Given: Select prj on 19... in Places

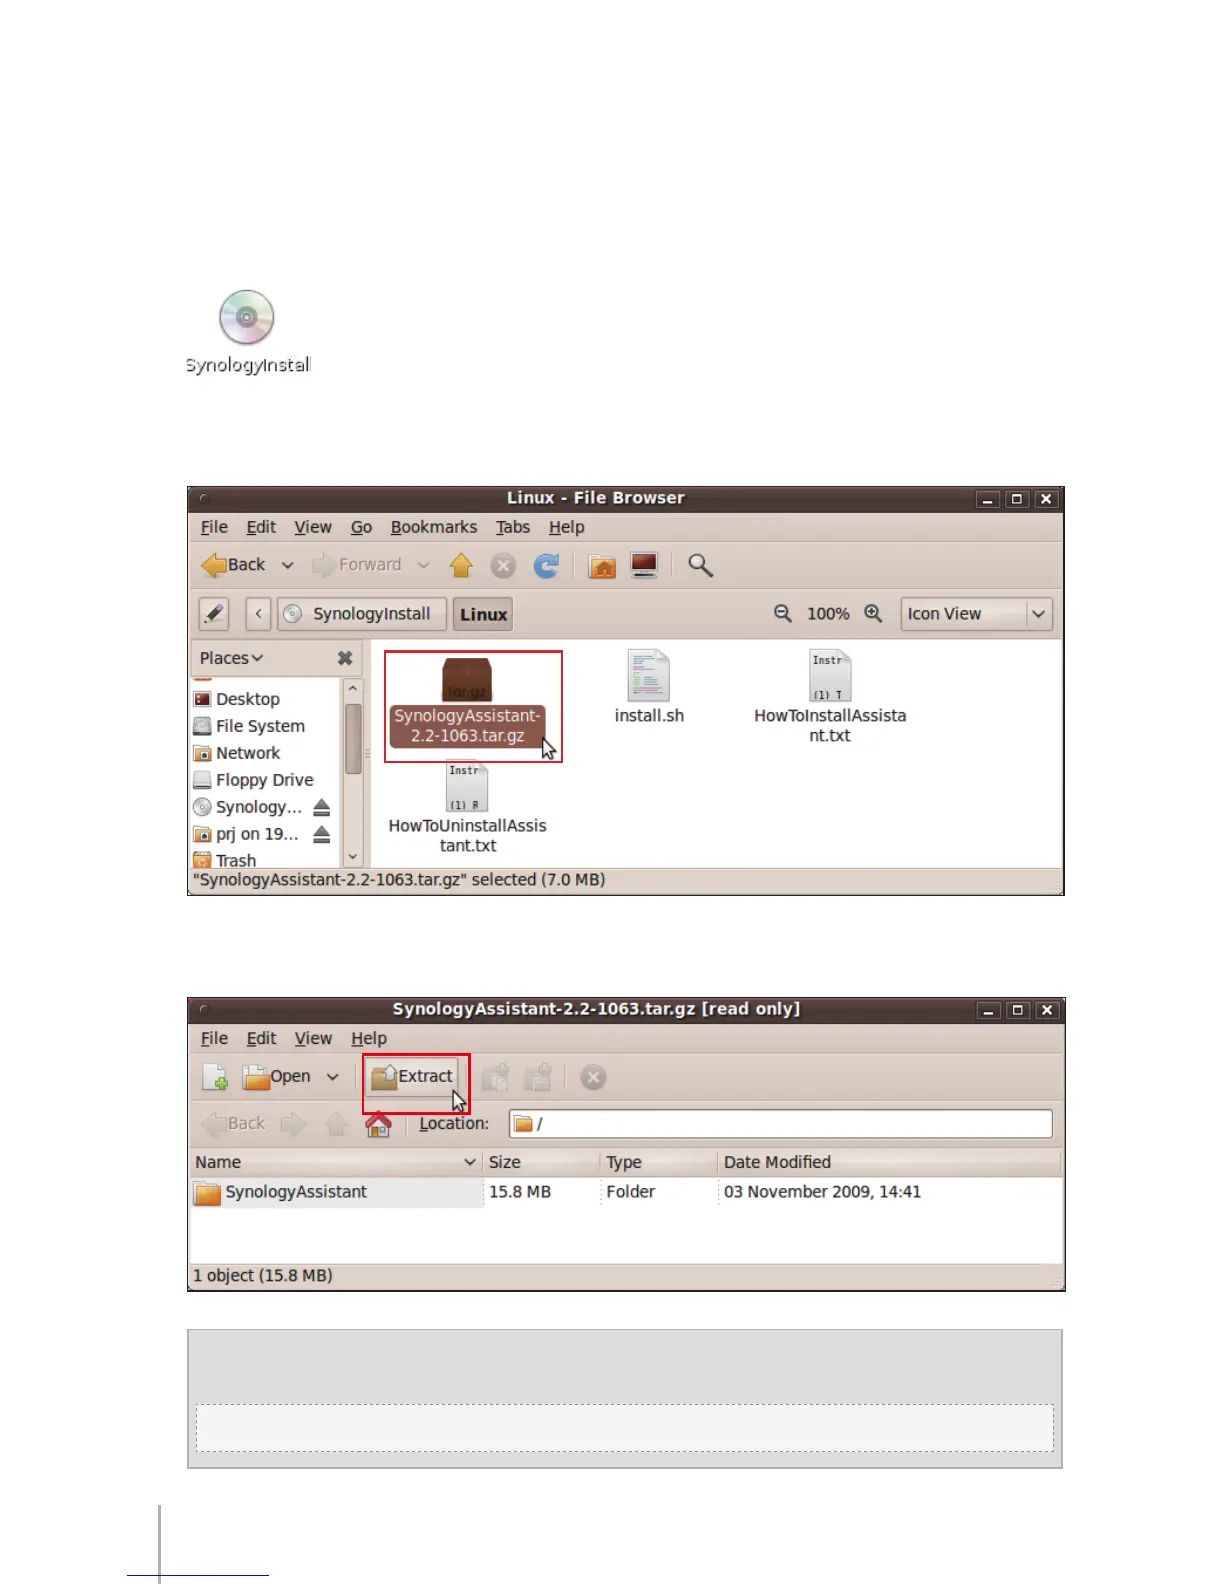Looking at the screenshot, I should [x=248, y=834].
